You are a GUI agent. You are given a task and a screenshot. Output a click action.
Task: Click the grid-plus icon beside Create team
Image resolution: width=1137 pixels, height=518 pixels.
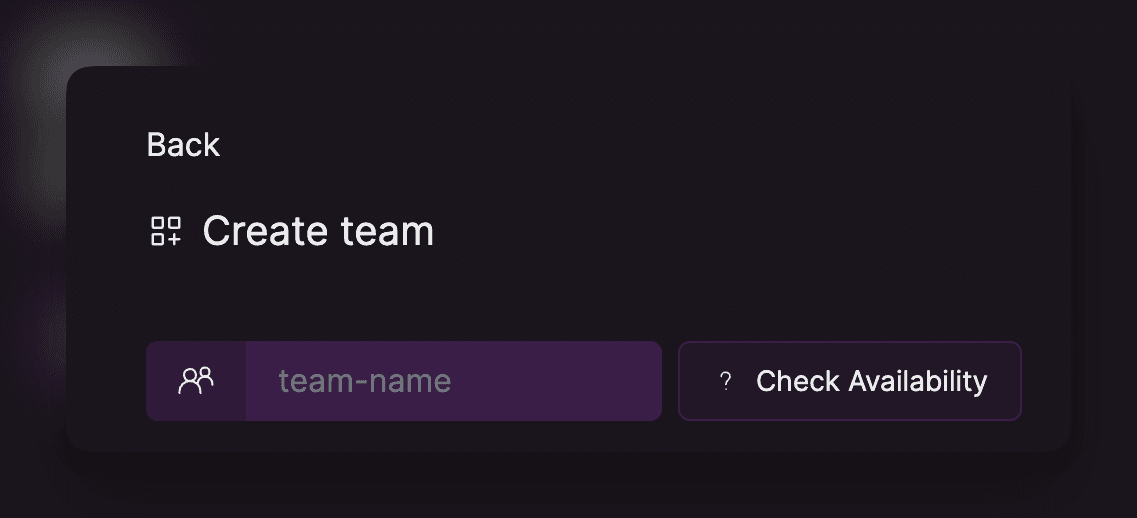(x=166, y=231)
